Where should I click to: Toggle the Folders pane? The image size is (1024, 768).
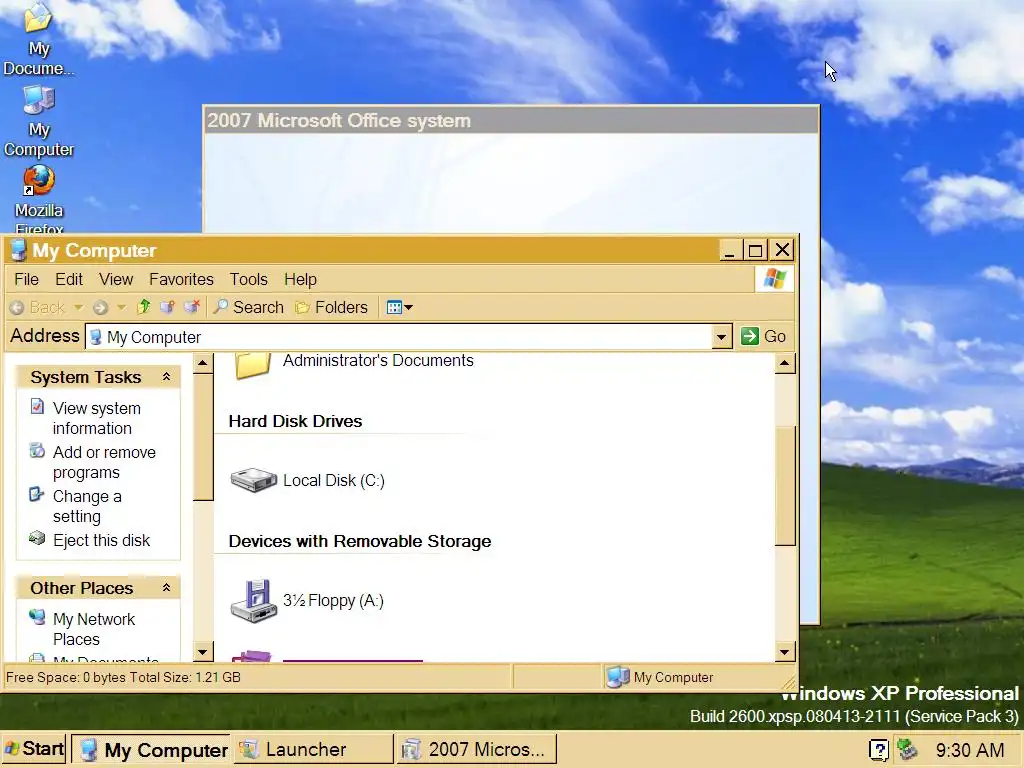point(332,308)
